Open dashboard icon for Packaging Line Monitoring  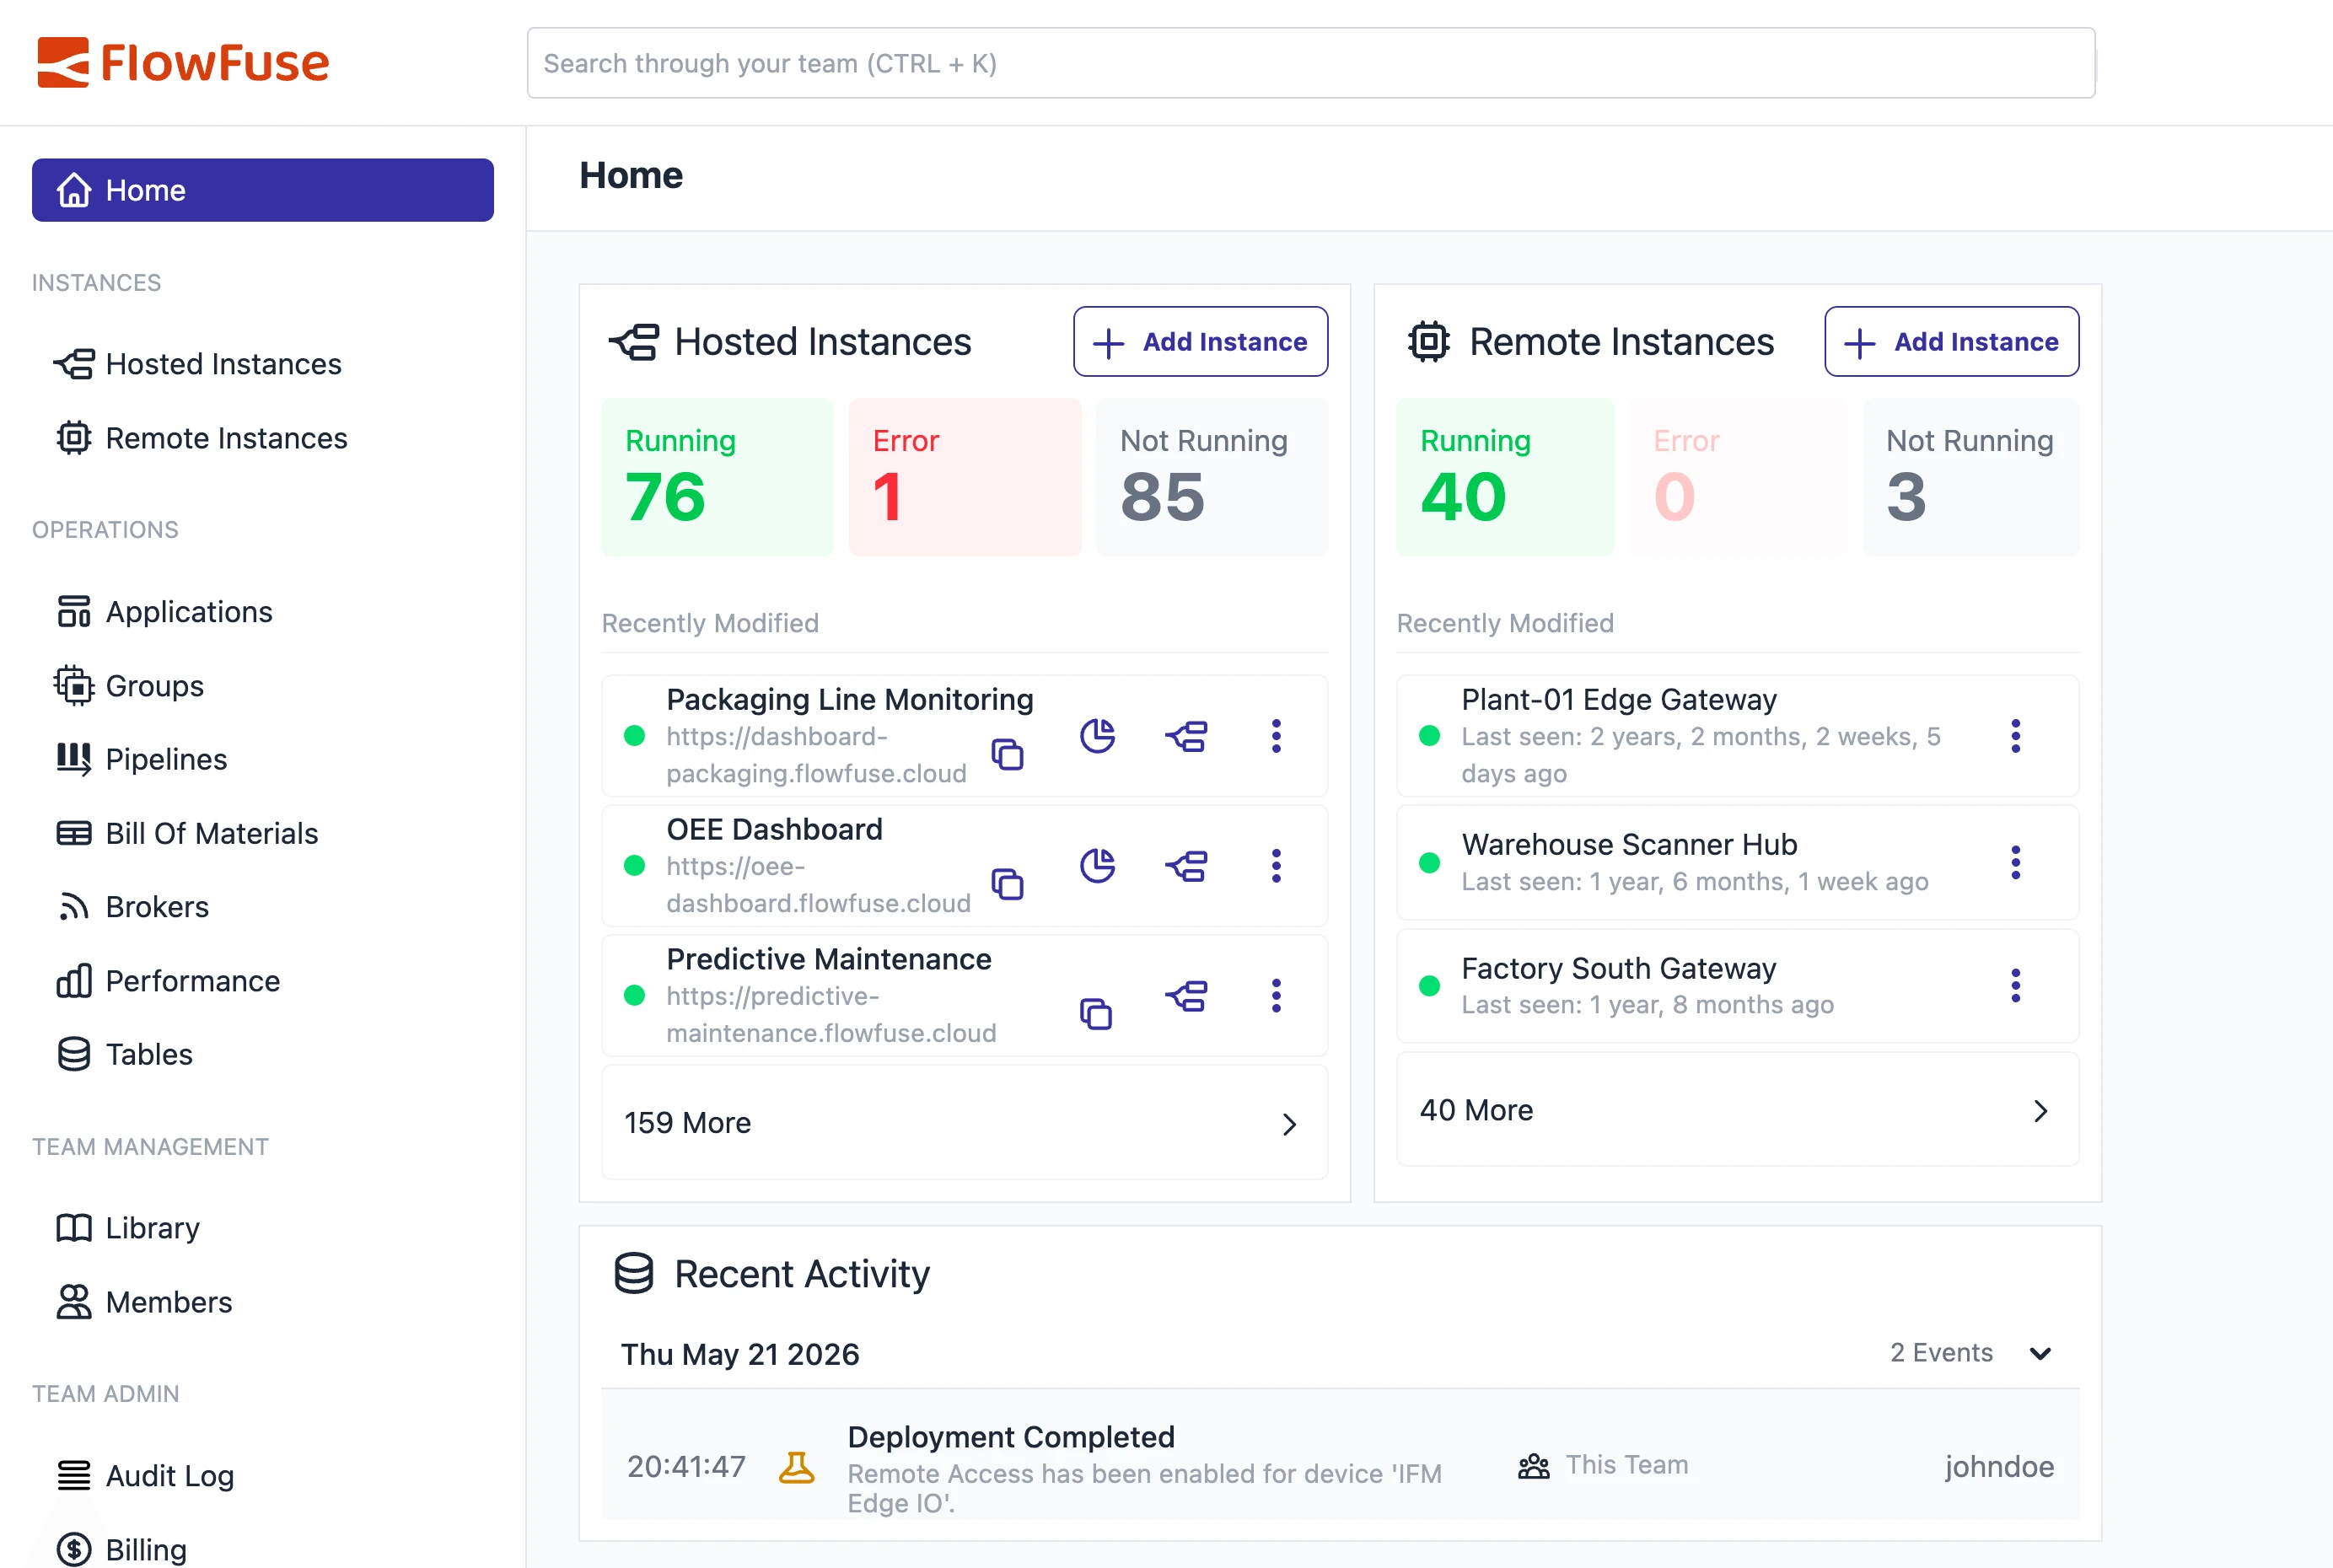click(1097, 736)
